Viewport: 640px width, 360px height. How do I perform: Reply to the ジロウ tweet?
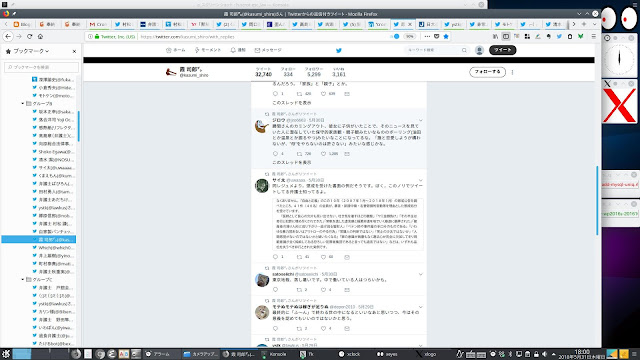tap(276, 154)
